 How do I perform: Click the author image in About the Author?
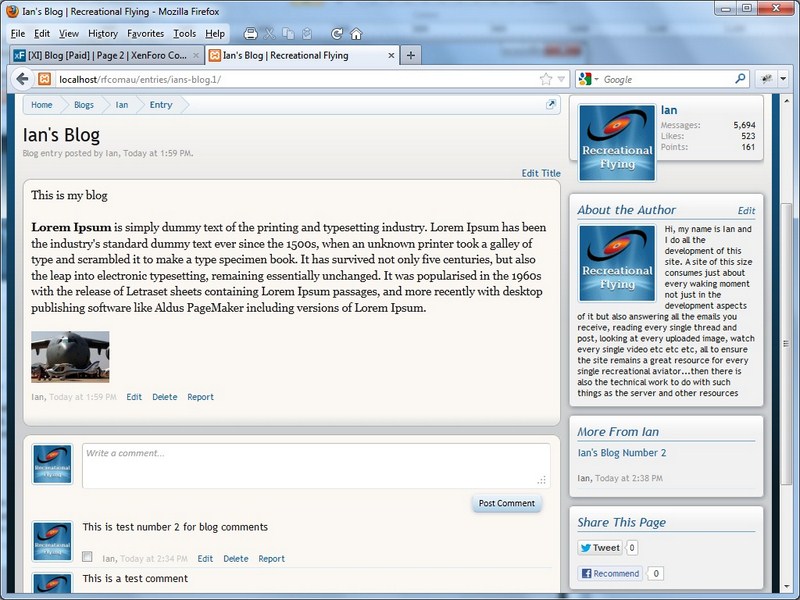[617, 263]
